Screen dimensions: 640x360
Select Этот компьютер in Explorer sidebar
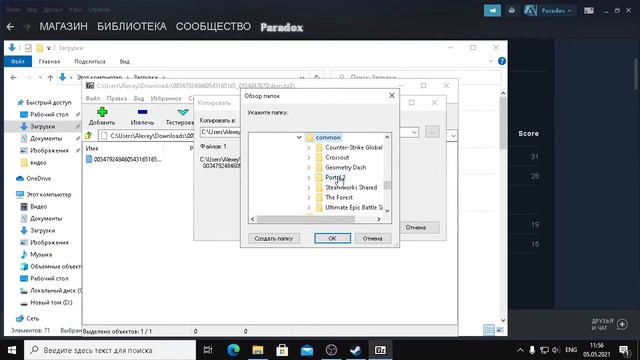(x=44, y=195)
